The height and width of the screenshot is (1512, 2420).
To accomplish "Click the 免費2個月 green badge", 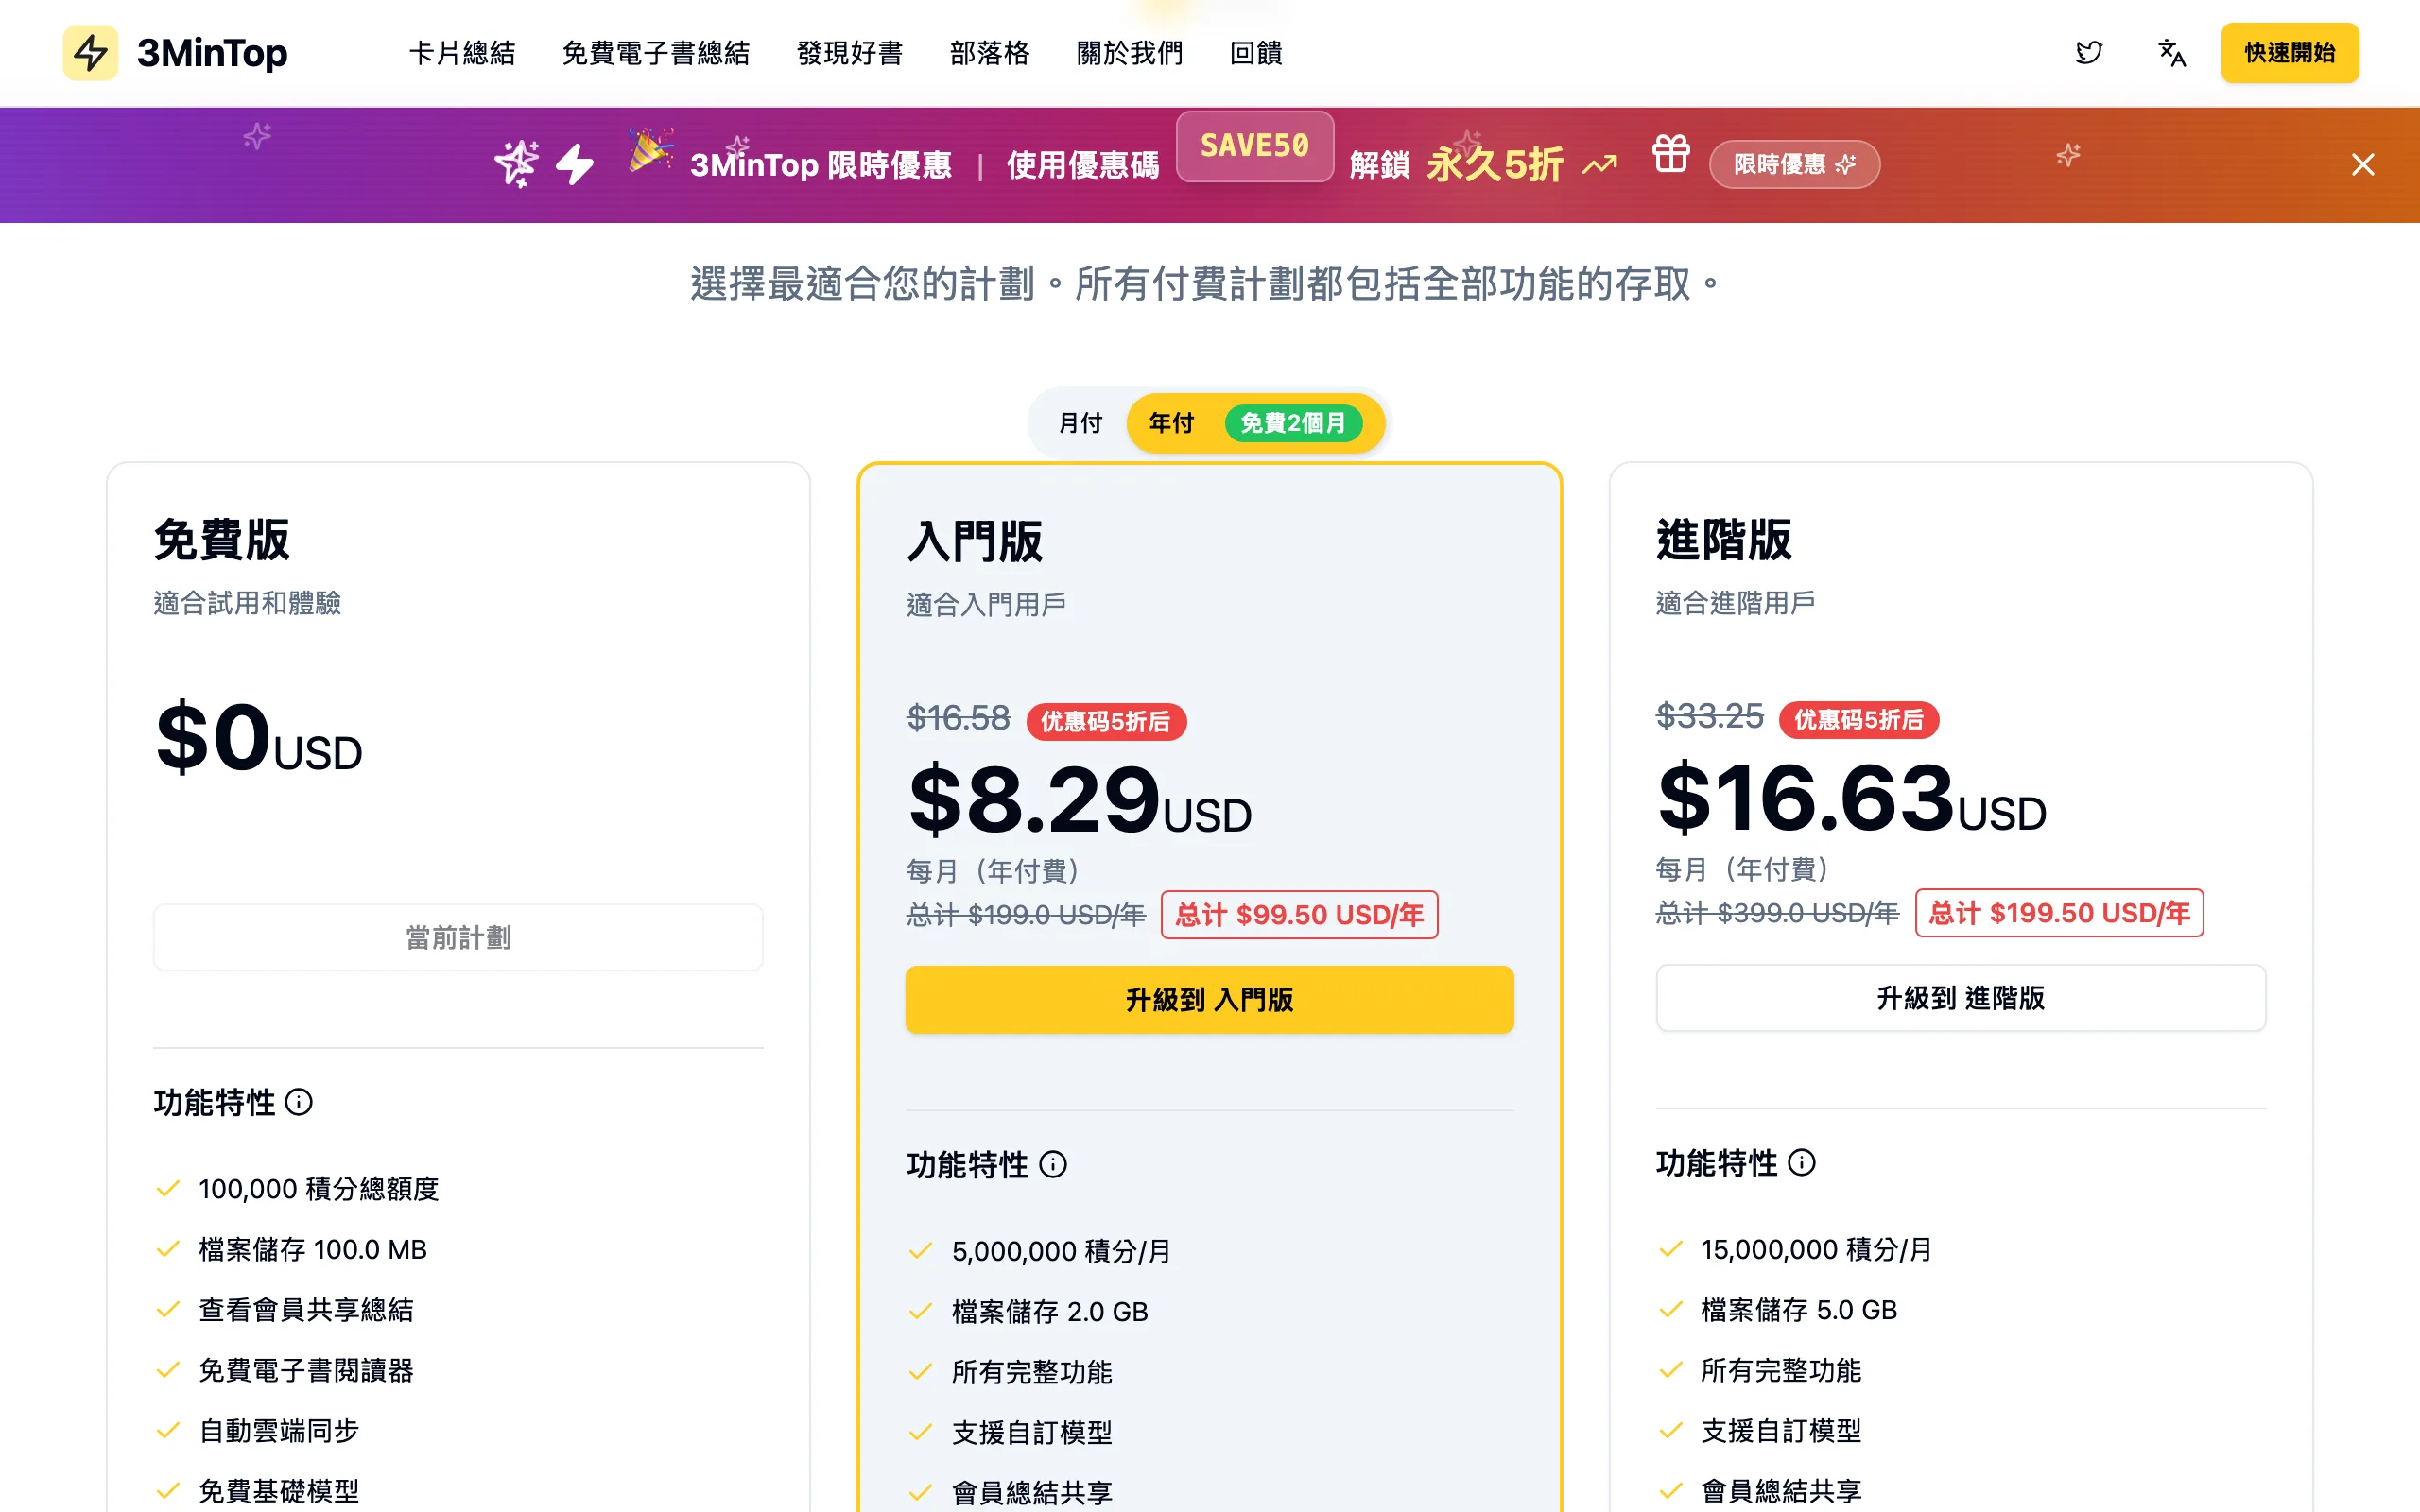I will (1293, 423).
